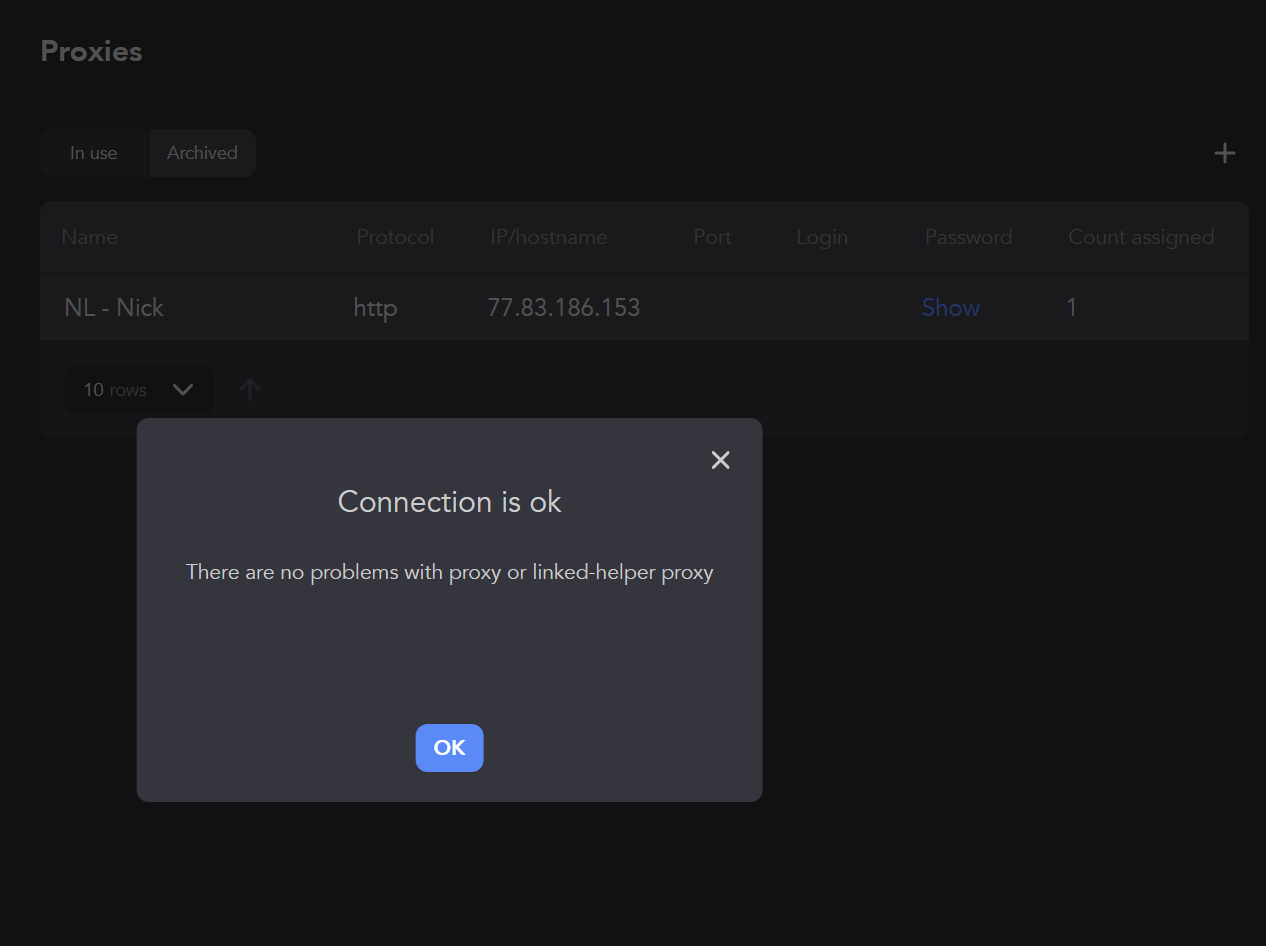This screenshot has width=1266, height=946.
Task: Switch to the Archived tab
Action: tap(201, 152)
